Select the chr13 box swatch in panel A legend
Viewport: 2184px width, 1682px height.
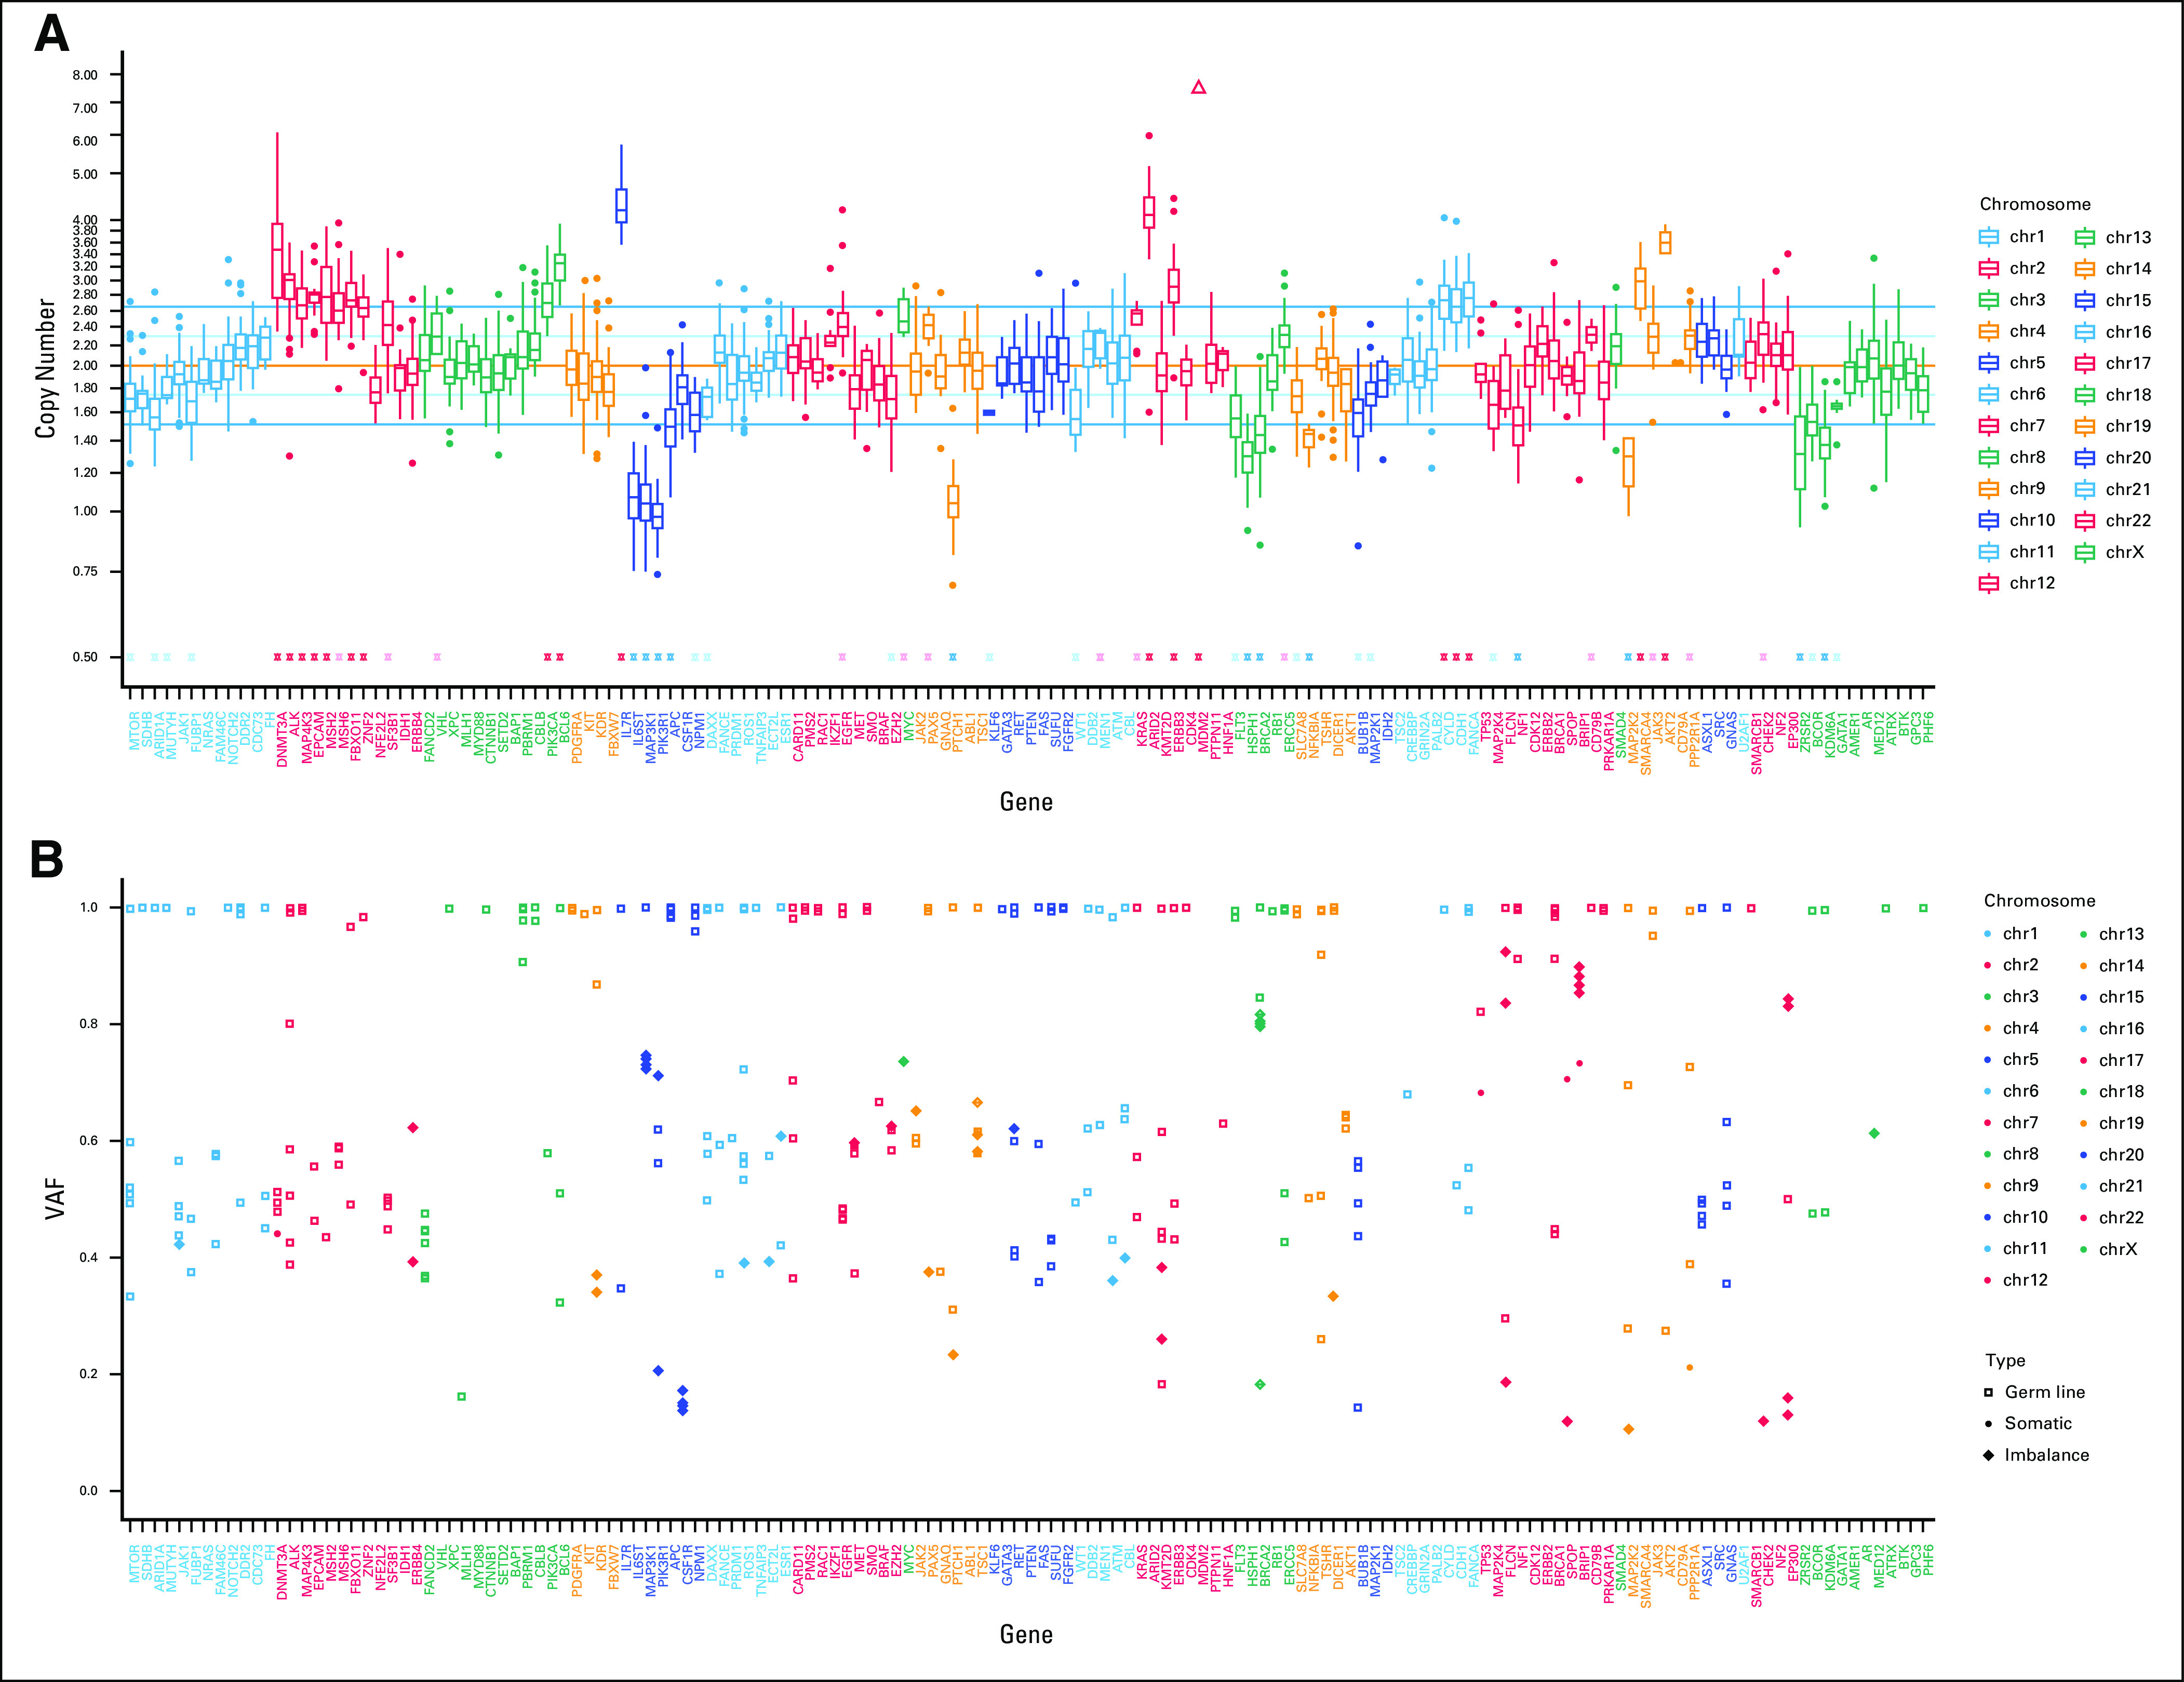tap(2085, 237)
